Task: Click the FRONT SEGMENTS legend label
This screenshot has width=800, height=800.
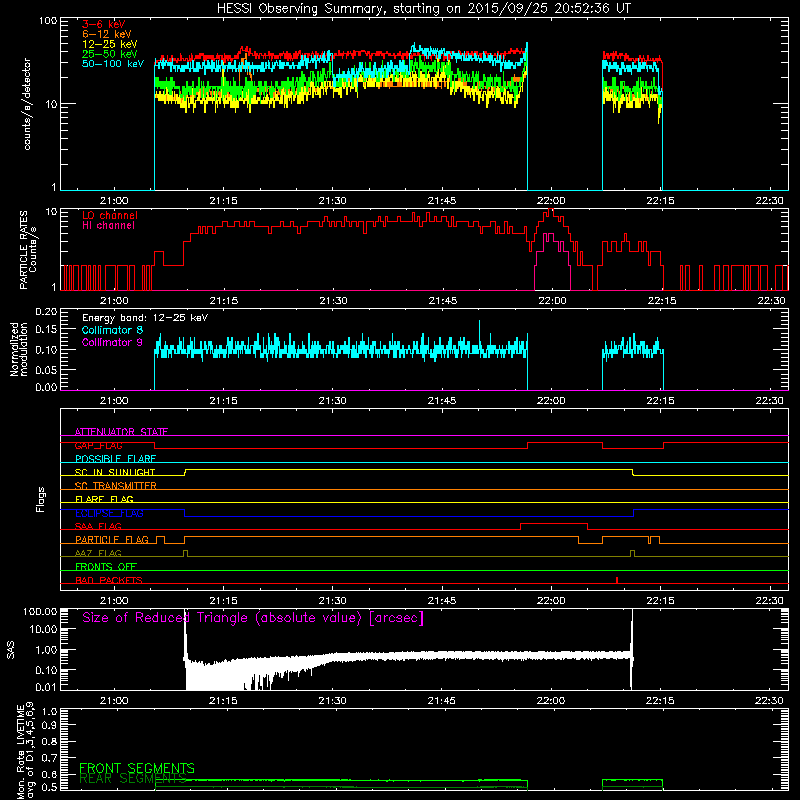Action: click(137, 768)
